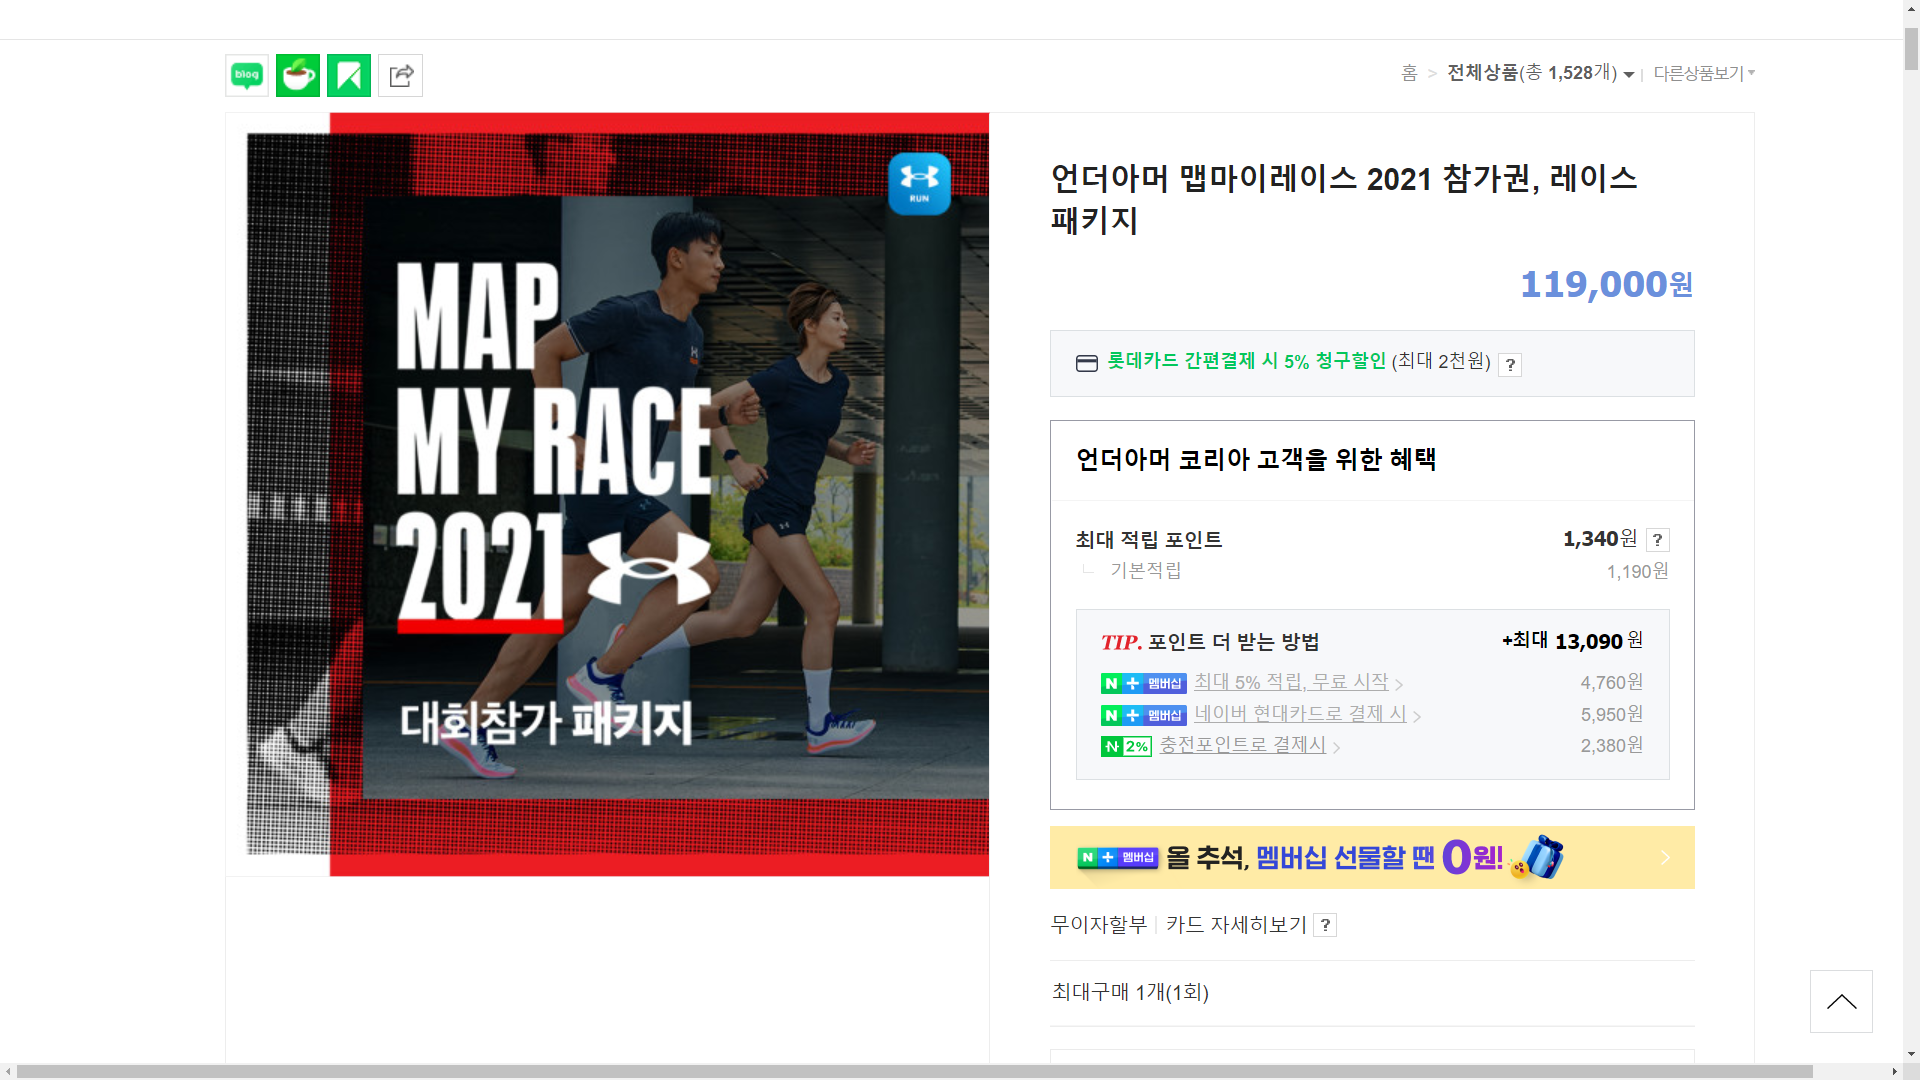Click the green Keep bookmark icon
This screenshot has height=1080, width=1920.
coord(349,75)
